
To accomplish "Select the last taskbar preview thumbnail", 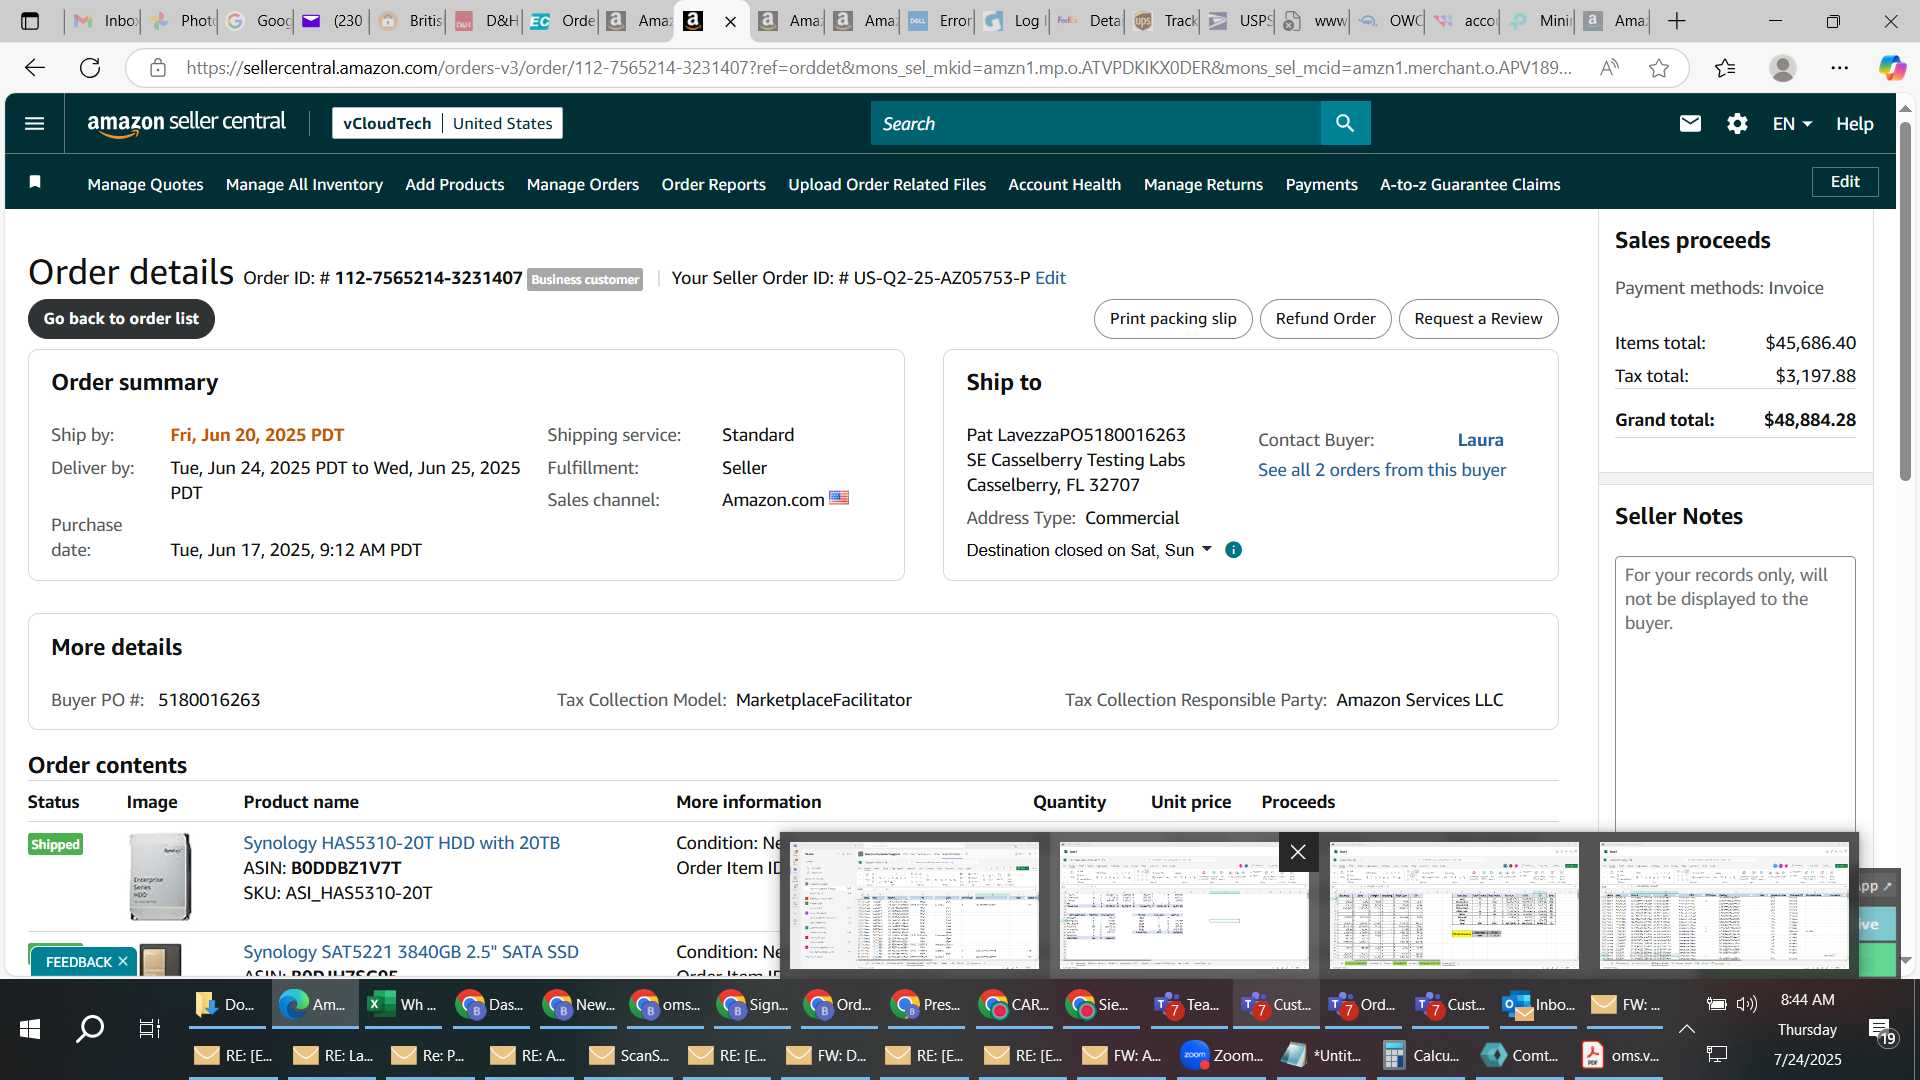I will [x=1724, y=905].
